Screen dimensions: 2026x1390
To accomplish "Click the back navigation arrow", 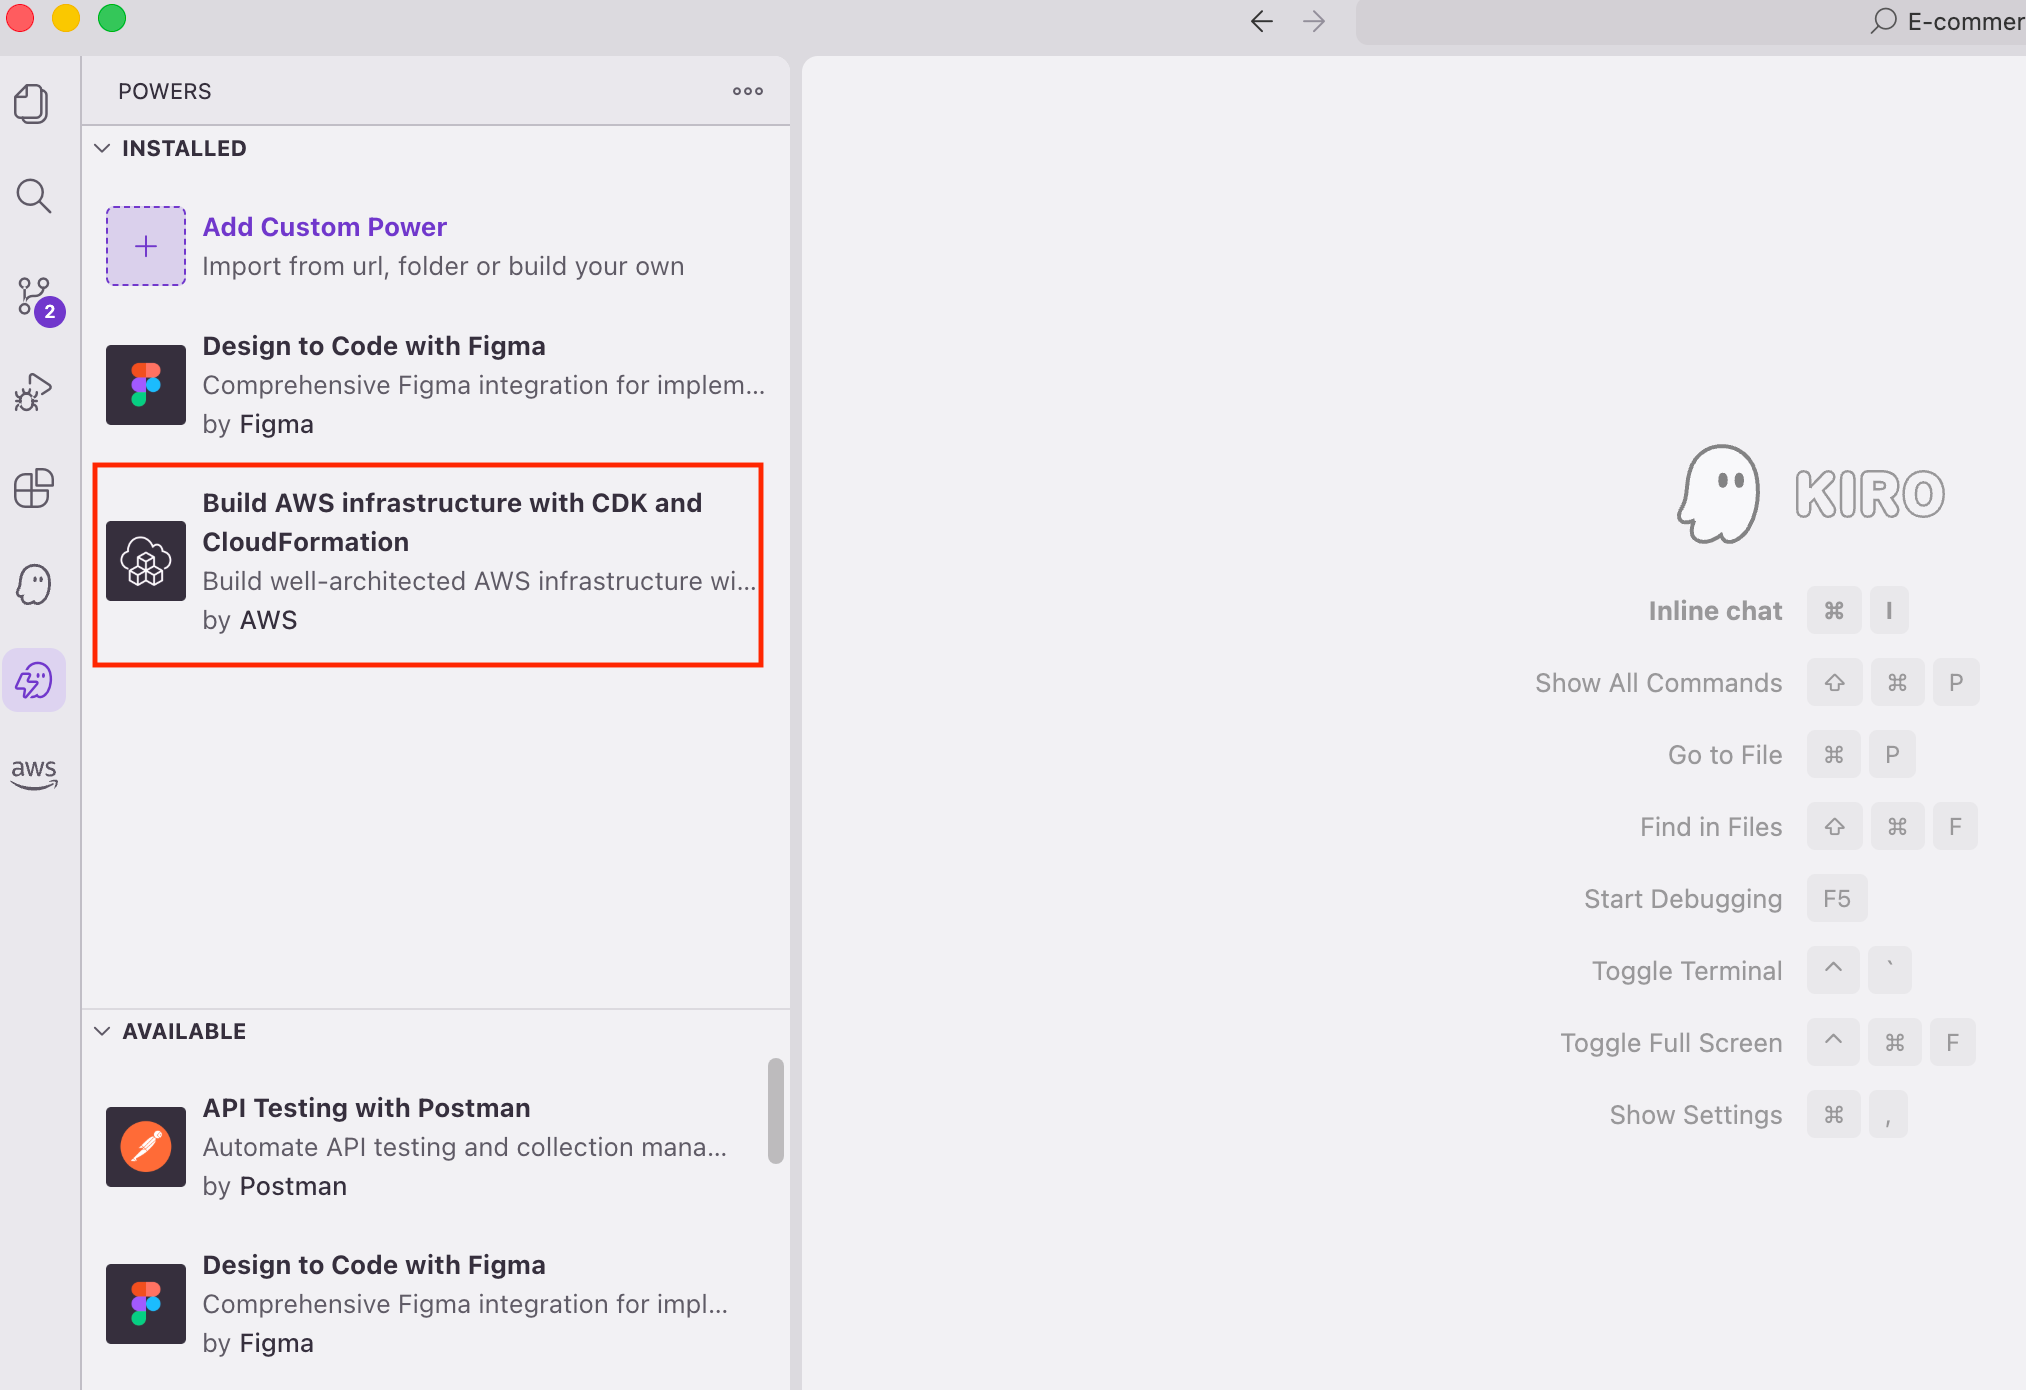I will 1261,21.
